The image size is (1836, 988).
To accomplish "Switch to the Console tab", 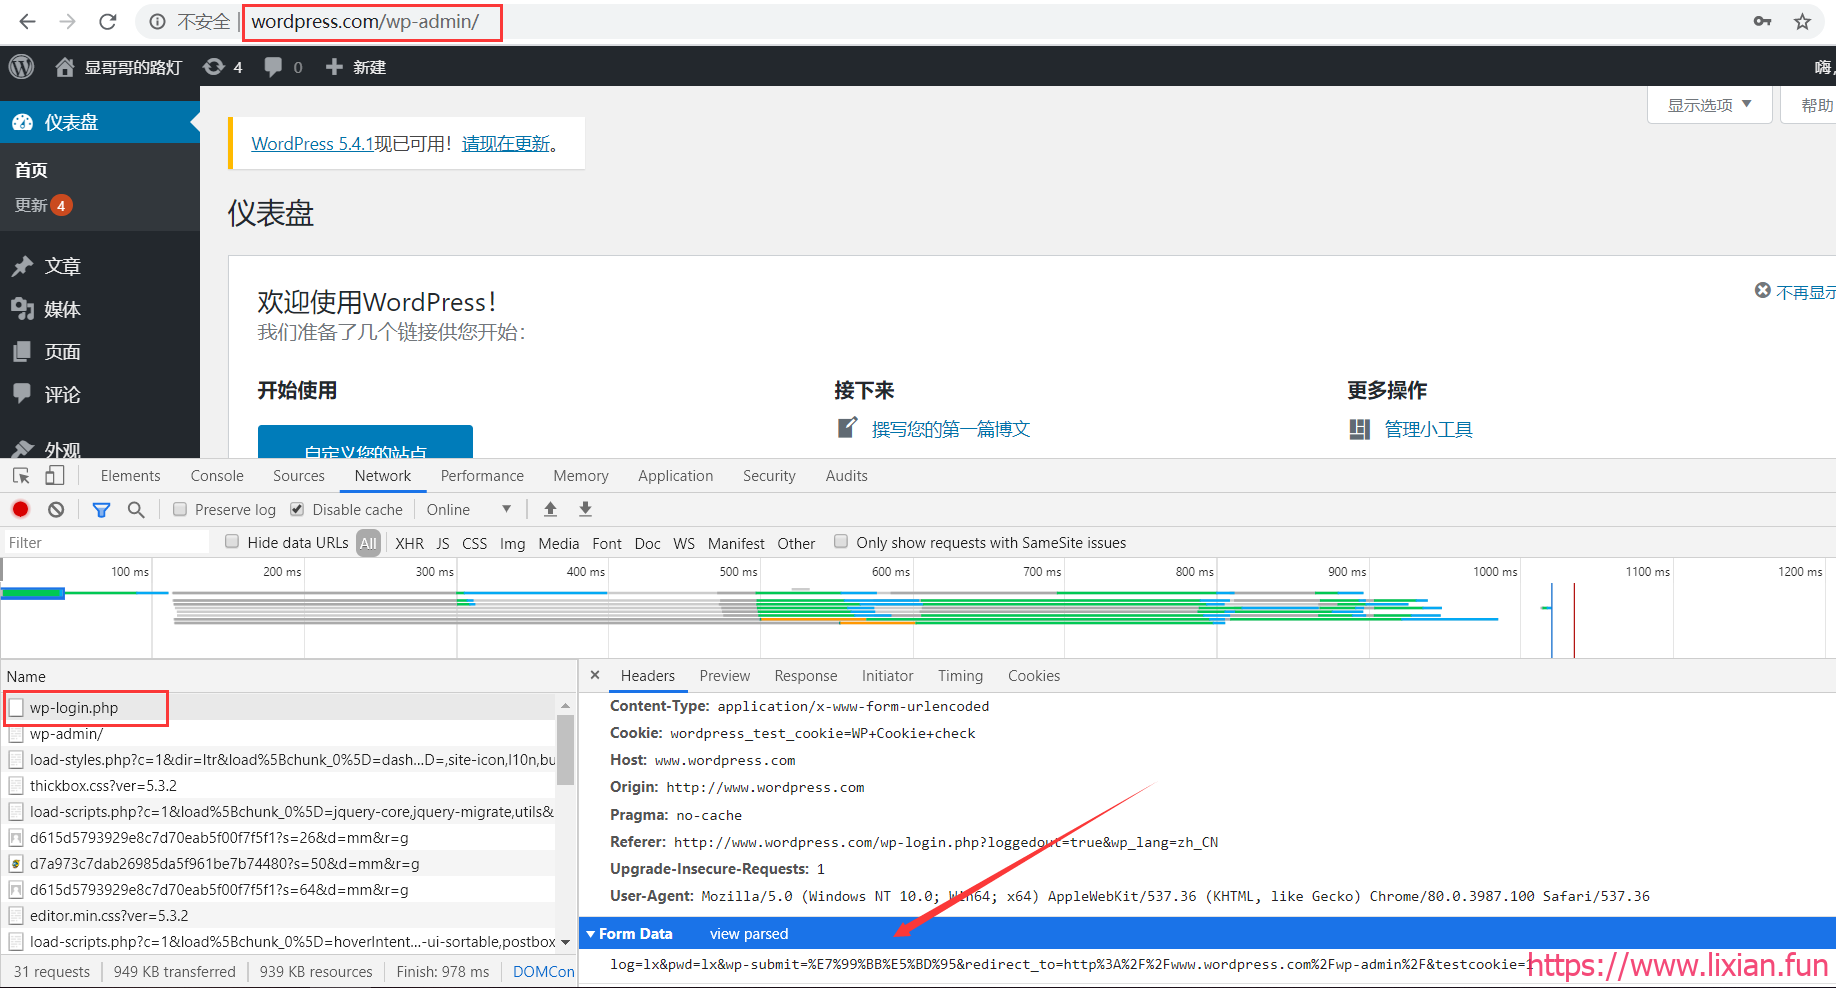I will coord(217,476).
